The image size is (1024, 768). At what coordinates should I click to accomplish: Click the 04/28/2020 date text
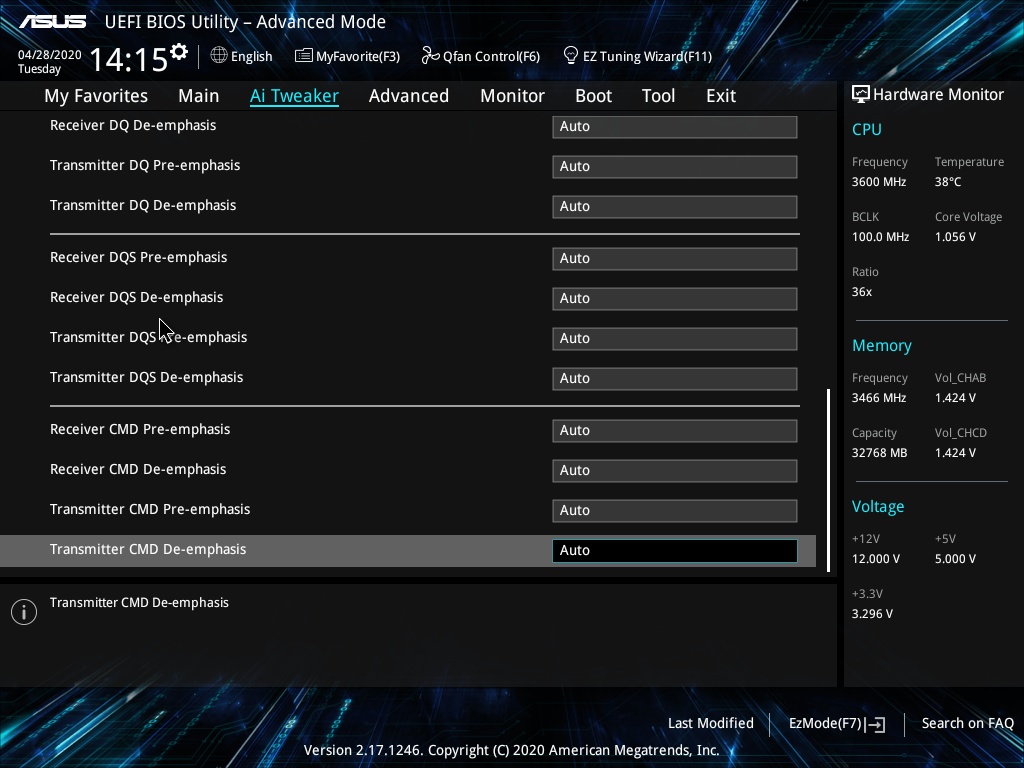pyautogui.click(x=50, y=55)
